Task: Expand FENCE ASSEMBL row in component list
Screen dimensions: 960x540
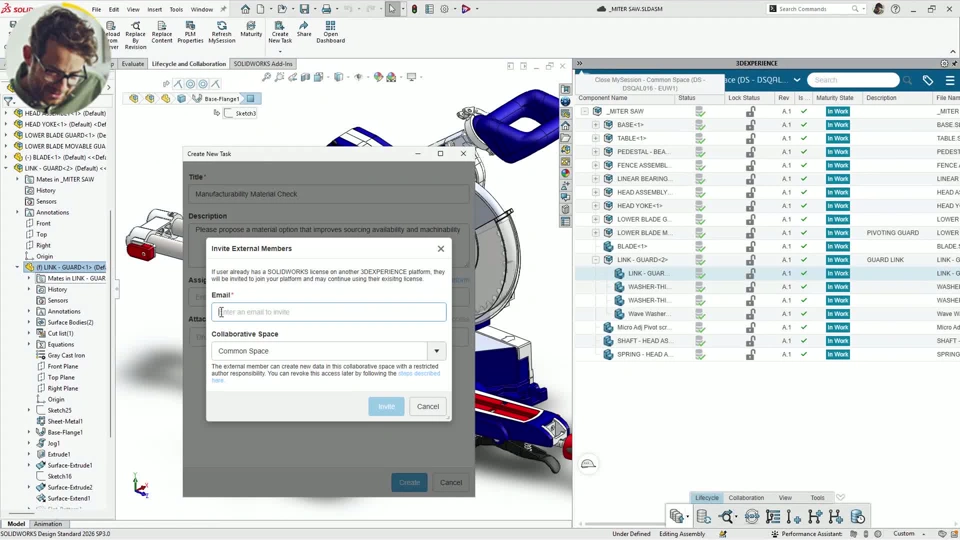Action: [595, 165]
